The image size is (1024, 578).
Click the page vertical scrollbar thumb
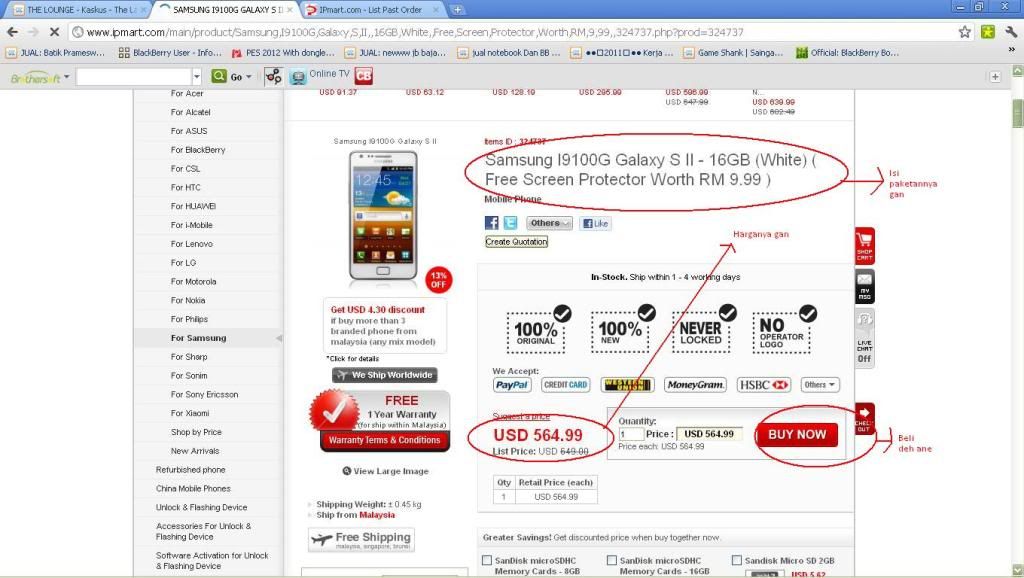[1017, 114]
